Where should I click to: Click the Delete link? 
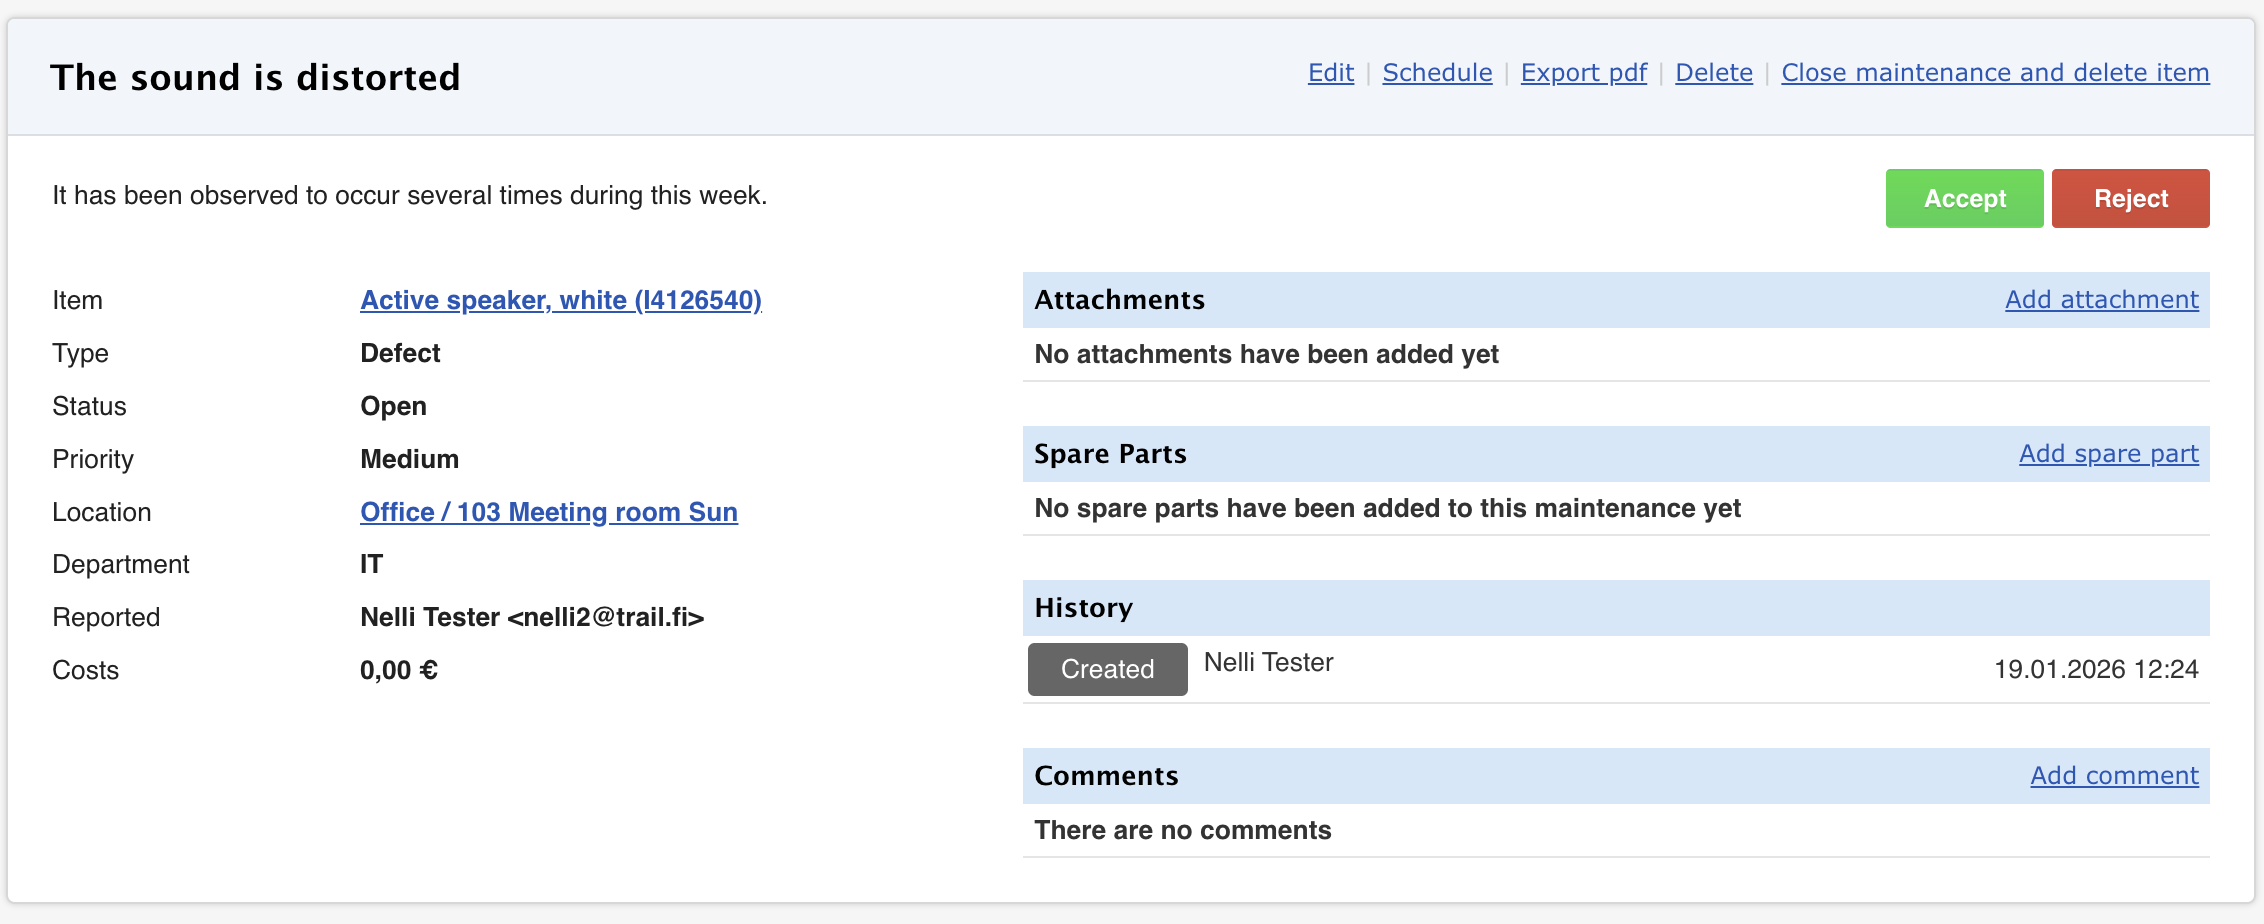pos(1713,73)
